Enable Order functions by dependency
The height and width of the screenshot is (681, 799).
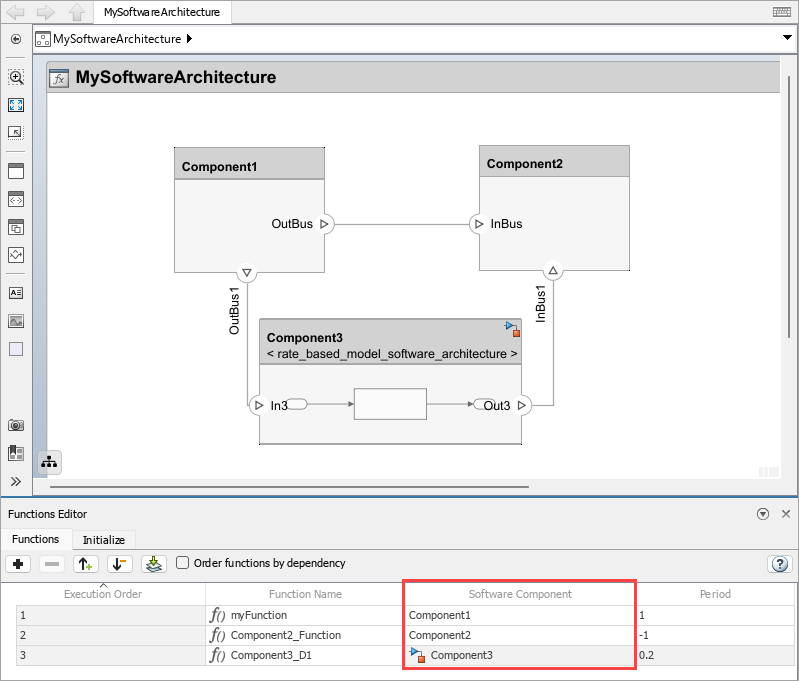183,563
